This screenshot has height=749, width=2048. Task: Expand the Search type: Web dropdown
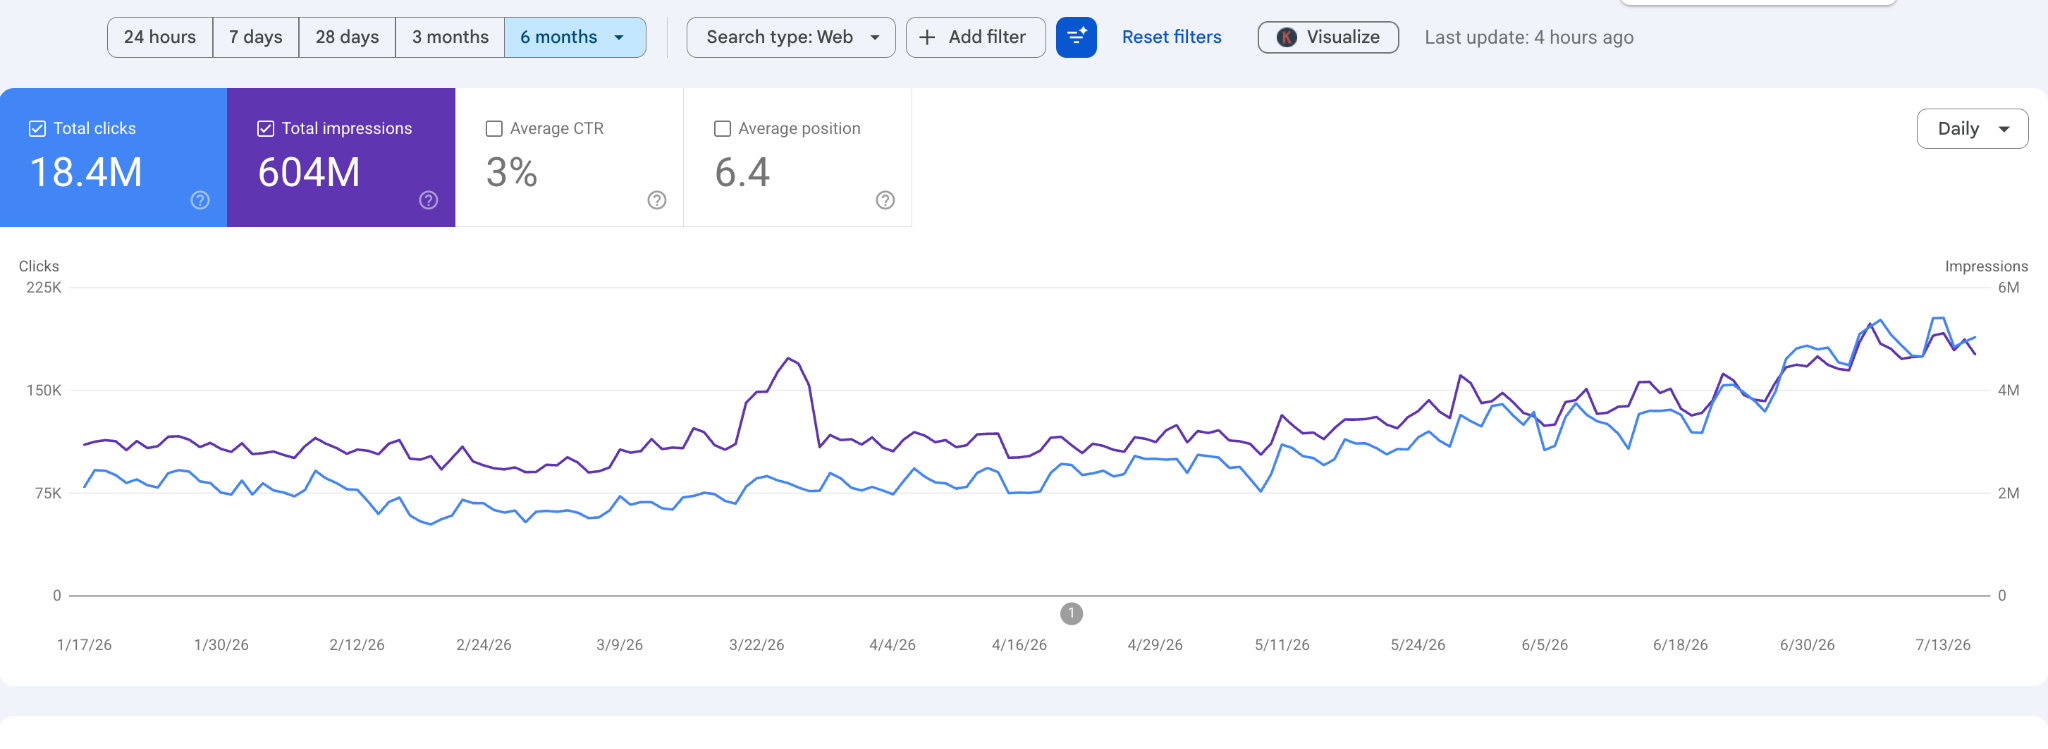click(x=791, y=37)
